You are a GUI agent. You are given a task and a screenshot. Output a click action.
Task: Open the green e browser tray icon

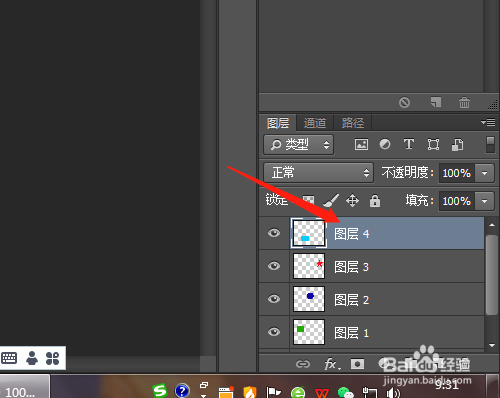coord(298,393)
